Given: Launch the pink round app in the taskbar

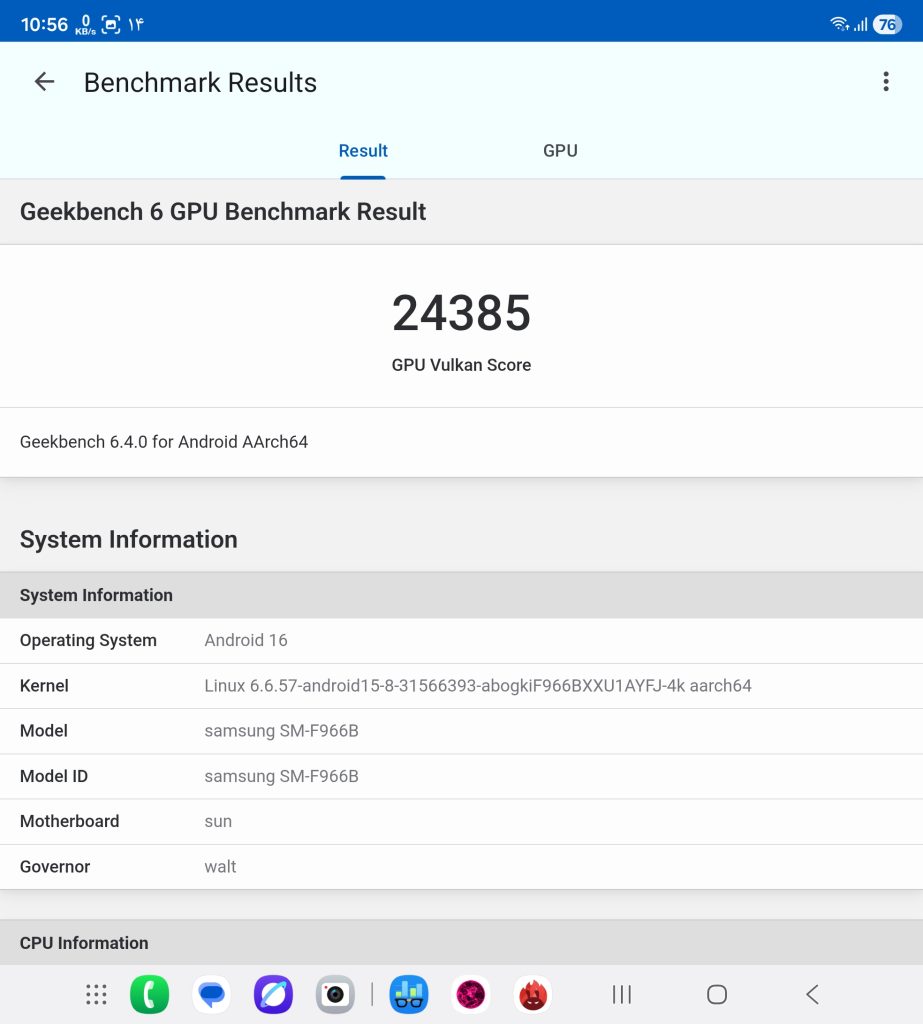Looking at the screenshot, I should click(x=470, y=994).
